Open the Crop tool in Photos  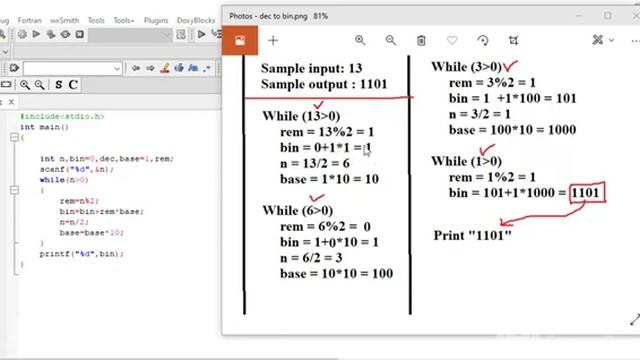click(513, 40)
